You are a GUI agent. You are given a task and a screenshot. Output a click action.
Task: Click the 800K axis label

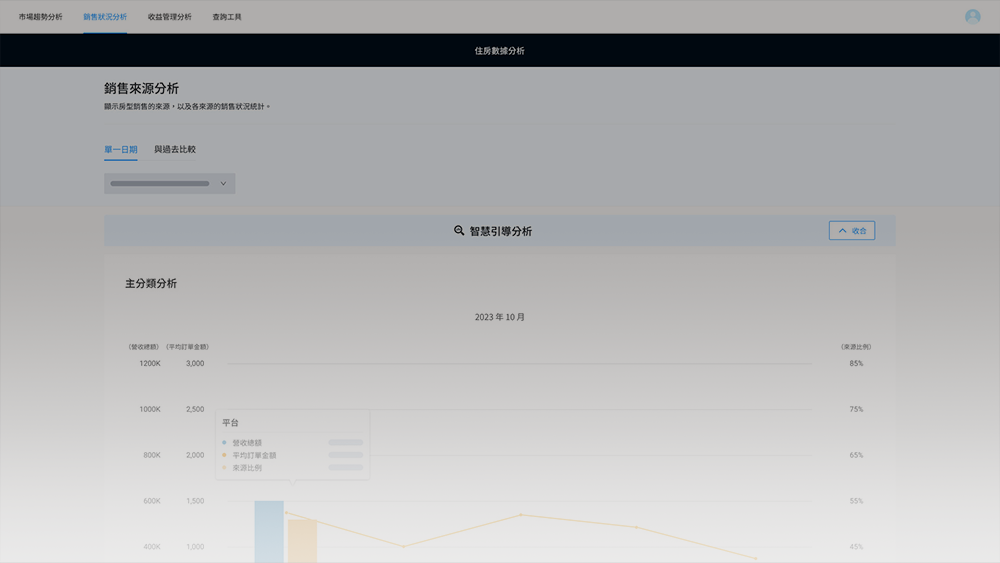click(x=152, y=455)
